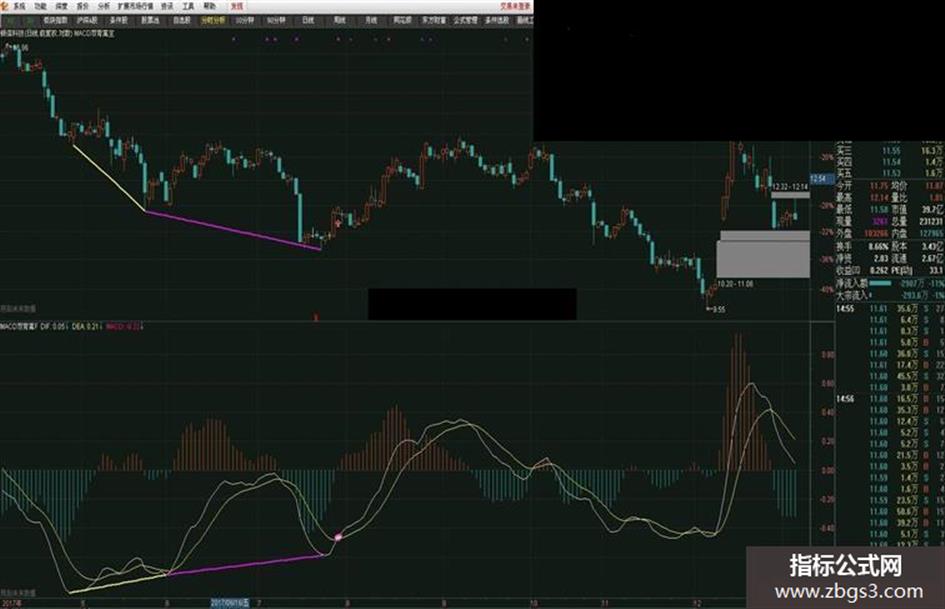Screen dimensions: 945x609
Task: Select the 沪深A股 toolbar button
Action: [x=87, y=20]
